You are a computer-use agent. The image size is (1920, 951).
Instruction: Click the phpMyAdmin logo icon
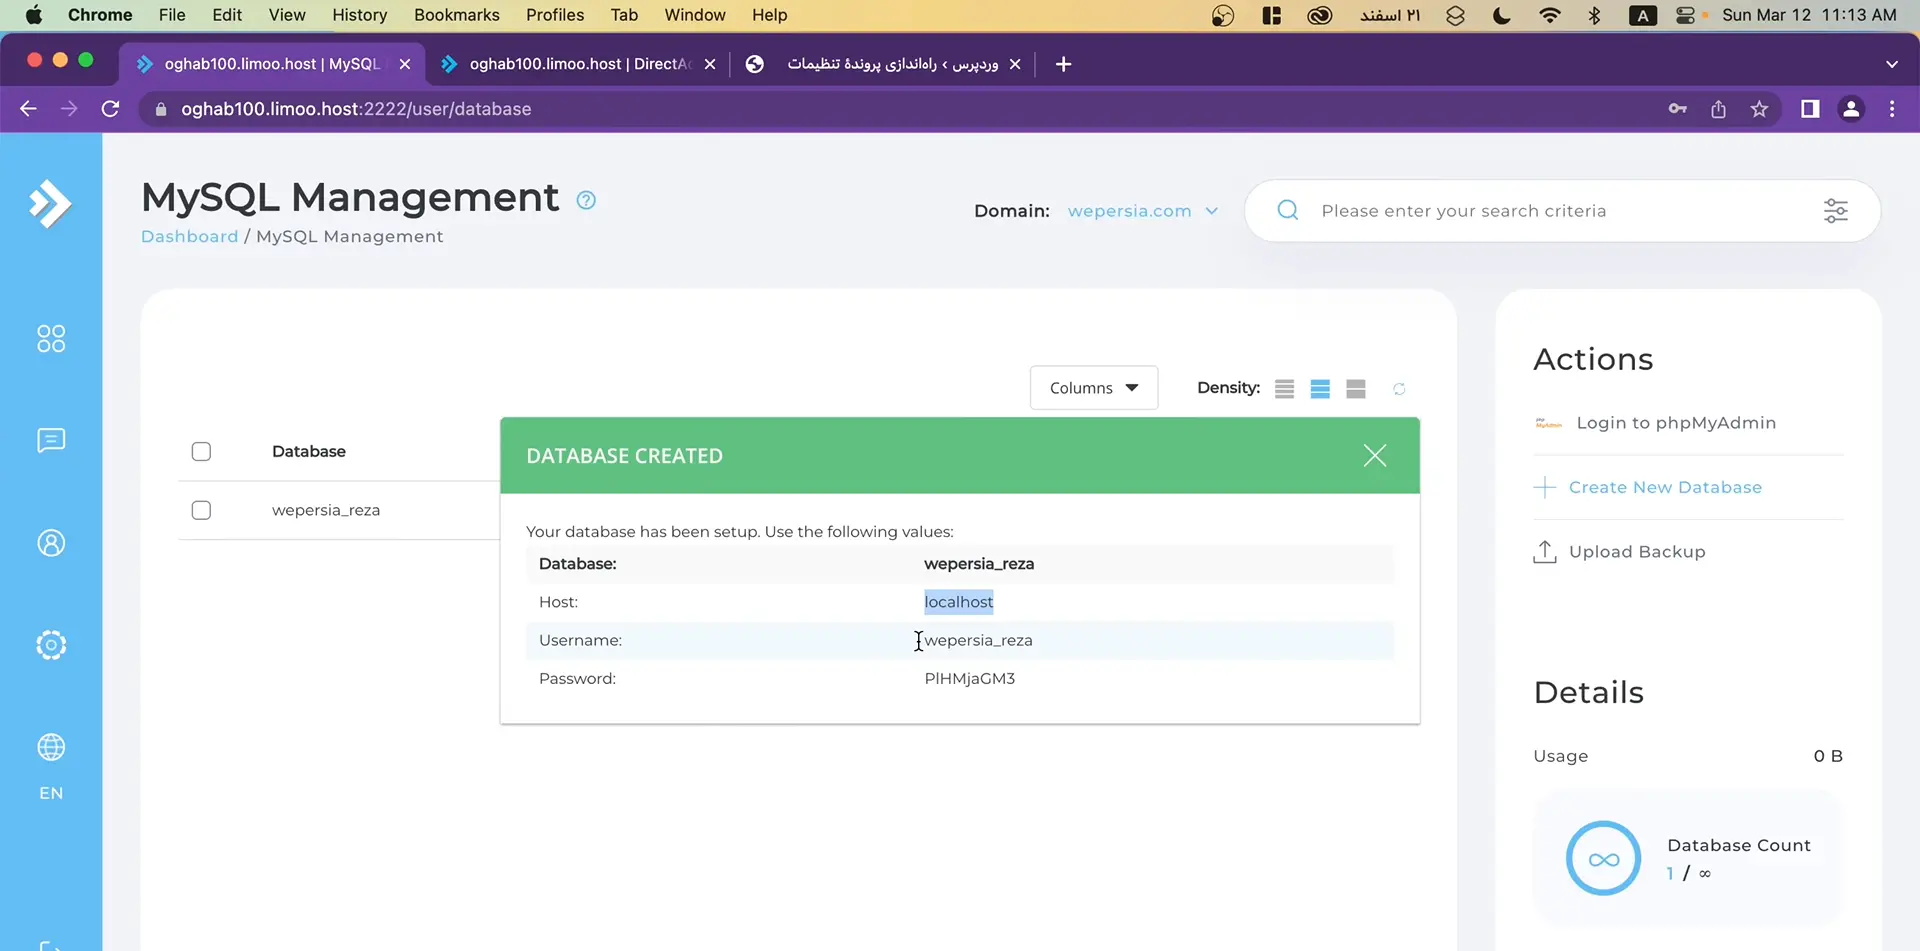coord(1548,423)
